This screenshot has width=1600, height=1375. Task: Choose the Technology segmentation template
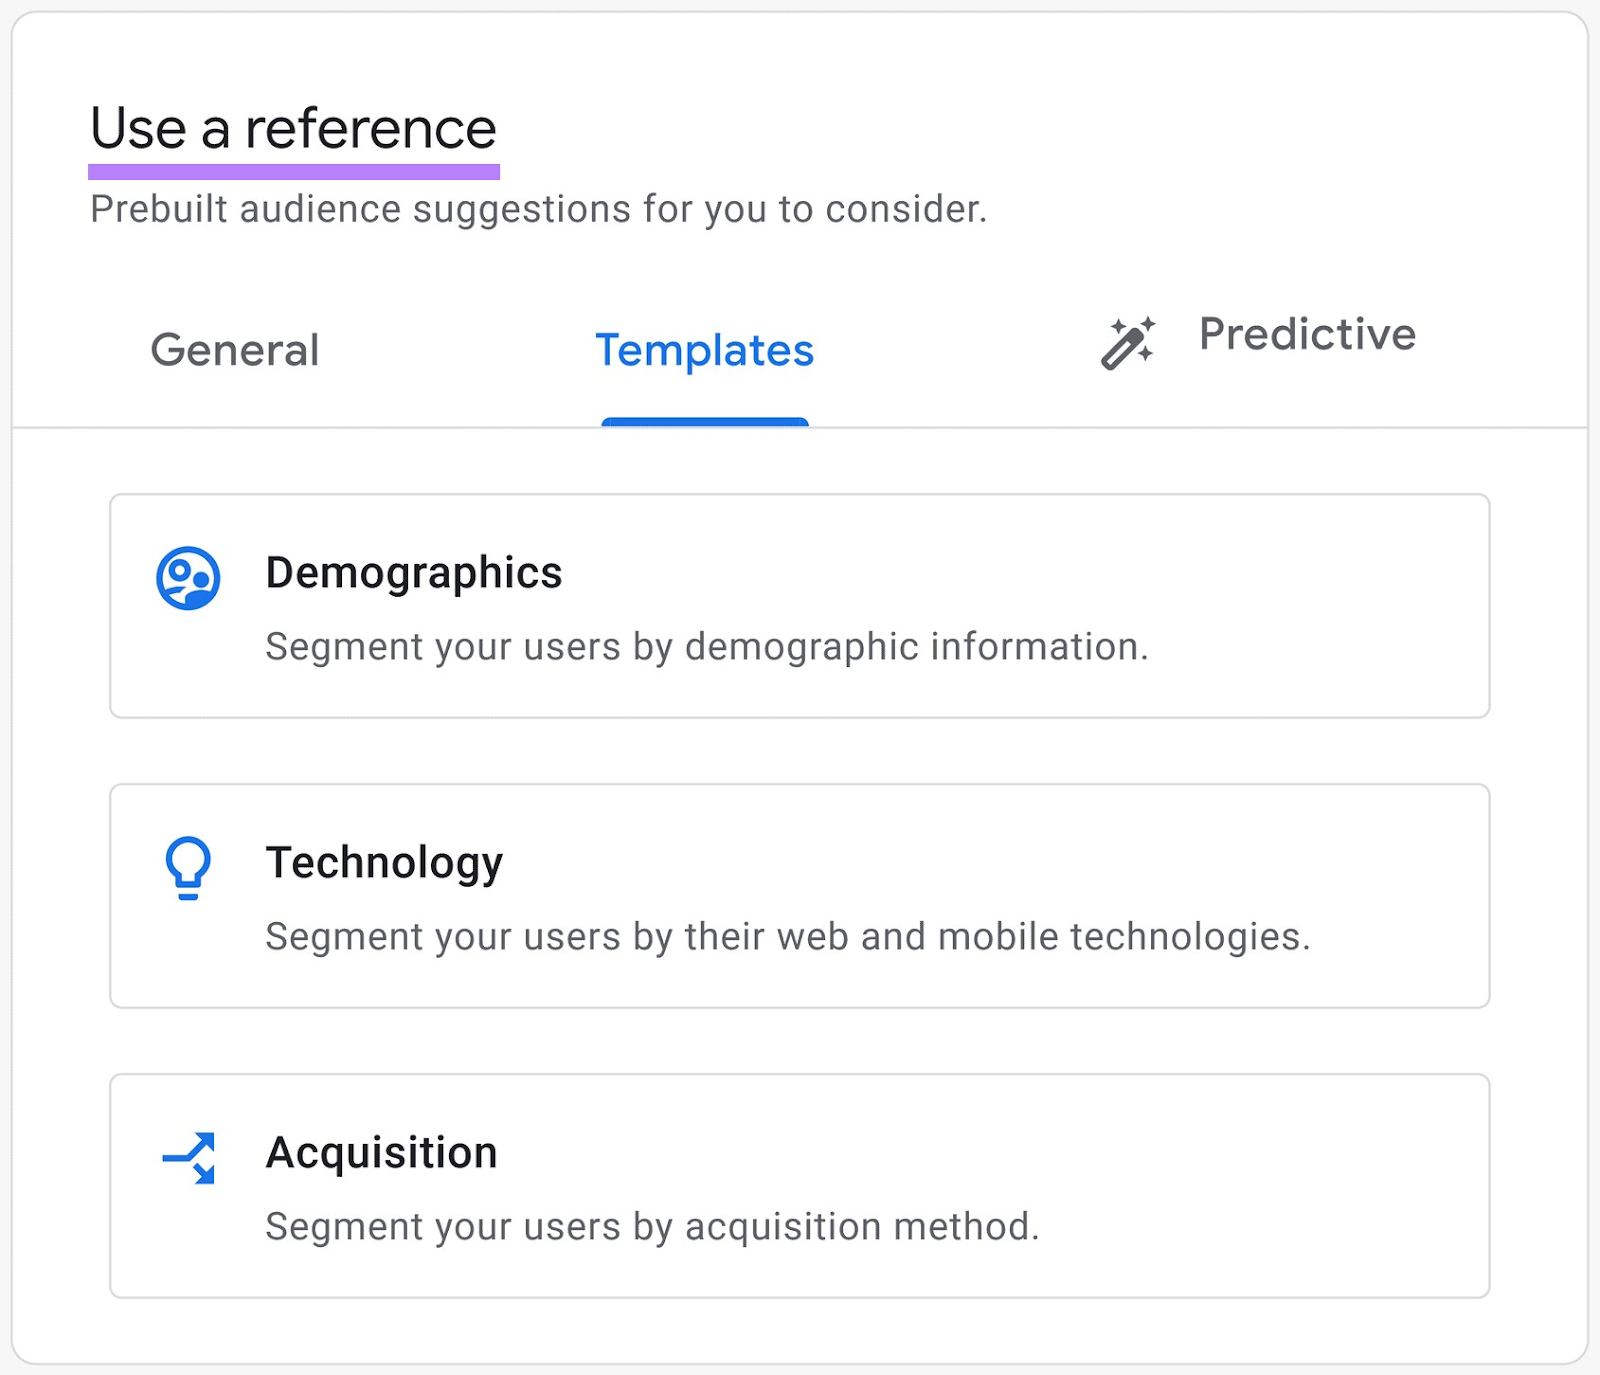click(800, 895)
